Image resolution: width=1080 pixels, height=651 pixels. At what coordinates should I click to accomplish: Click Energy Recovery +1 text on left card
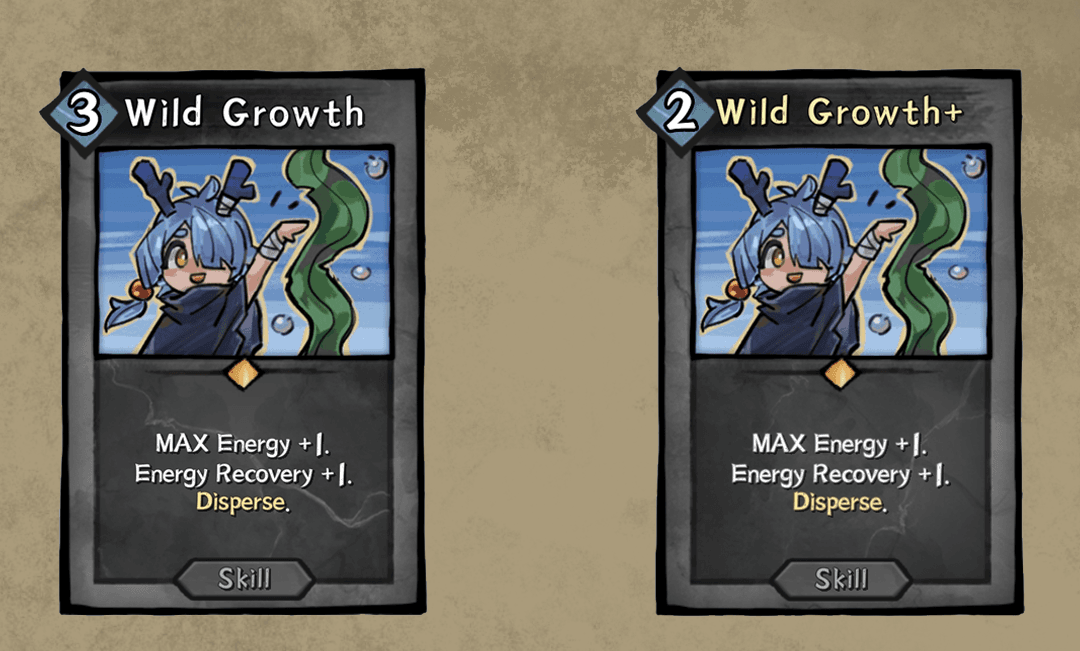[243, 474]
